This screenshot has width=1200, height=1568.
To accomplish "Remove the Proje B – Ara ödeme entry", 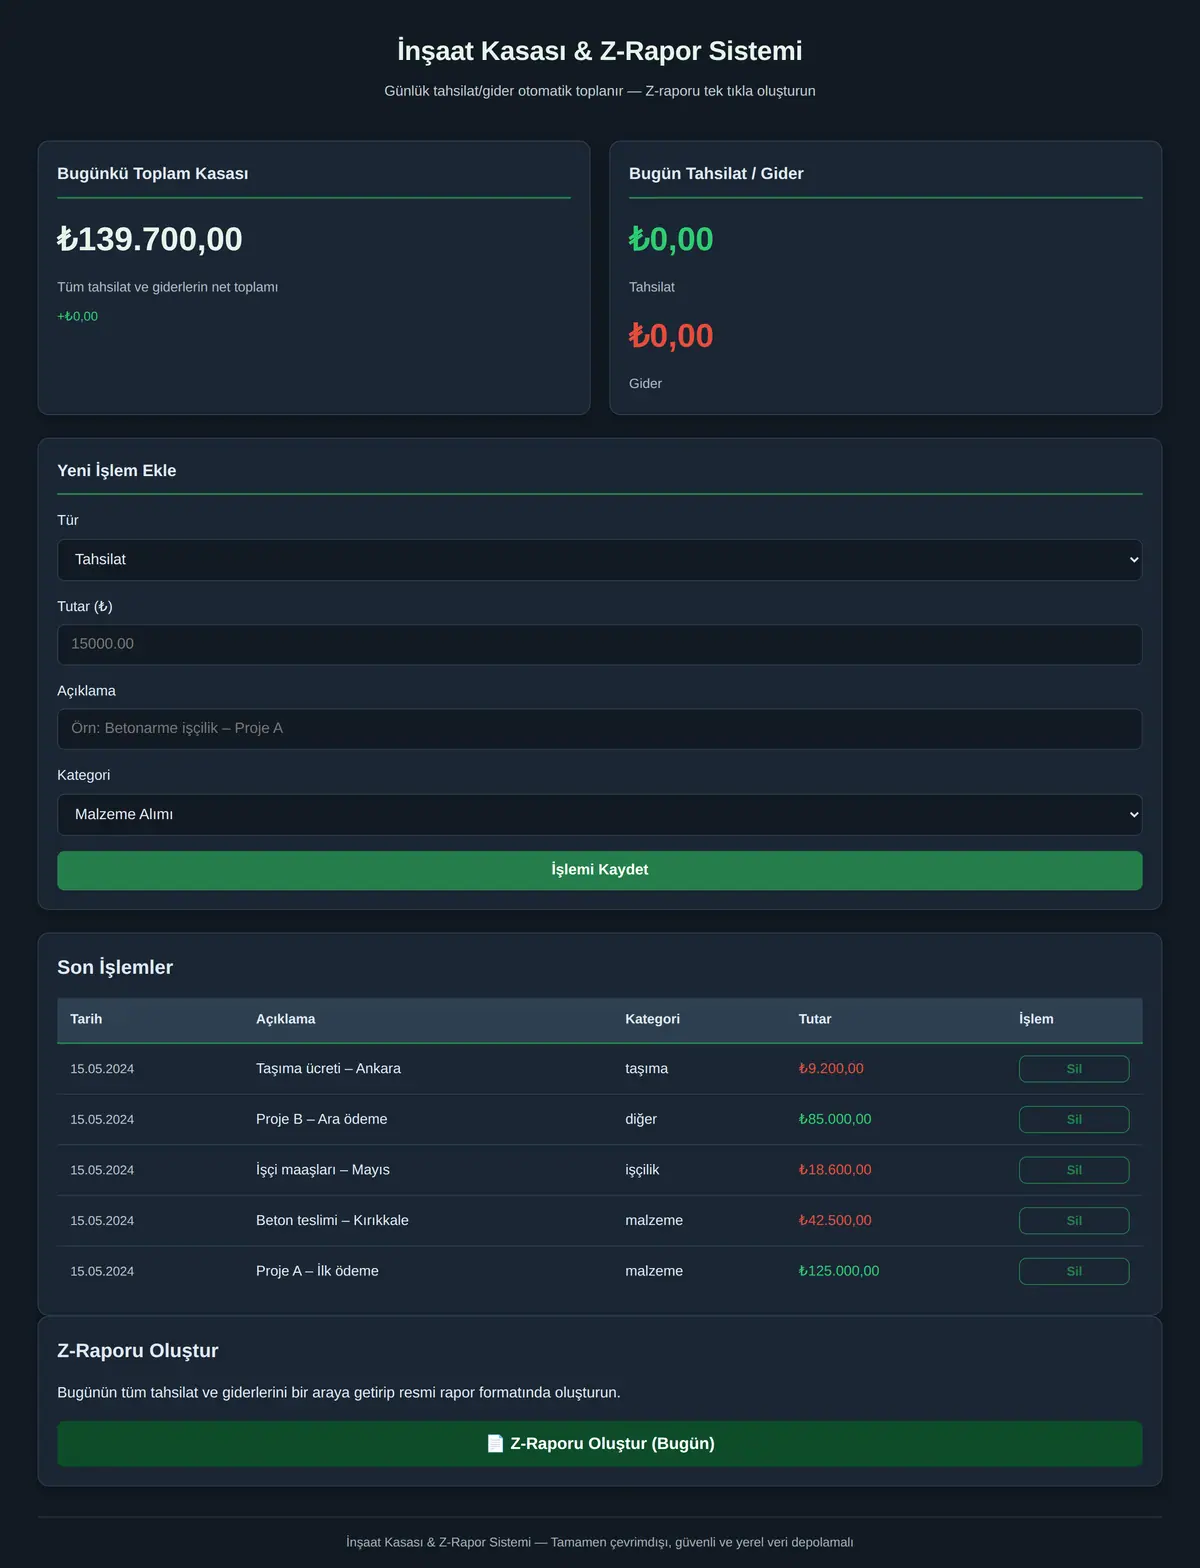I will (x=1074, y=1120).
